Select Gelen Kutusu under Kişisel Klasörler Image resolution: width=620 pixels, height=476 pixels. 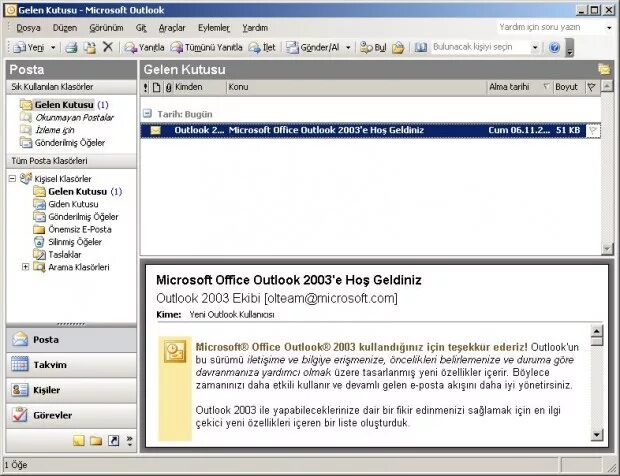click(x=78, y=192)
